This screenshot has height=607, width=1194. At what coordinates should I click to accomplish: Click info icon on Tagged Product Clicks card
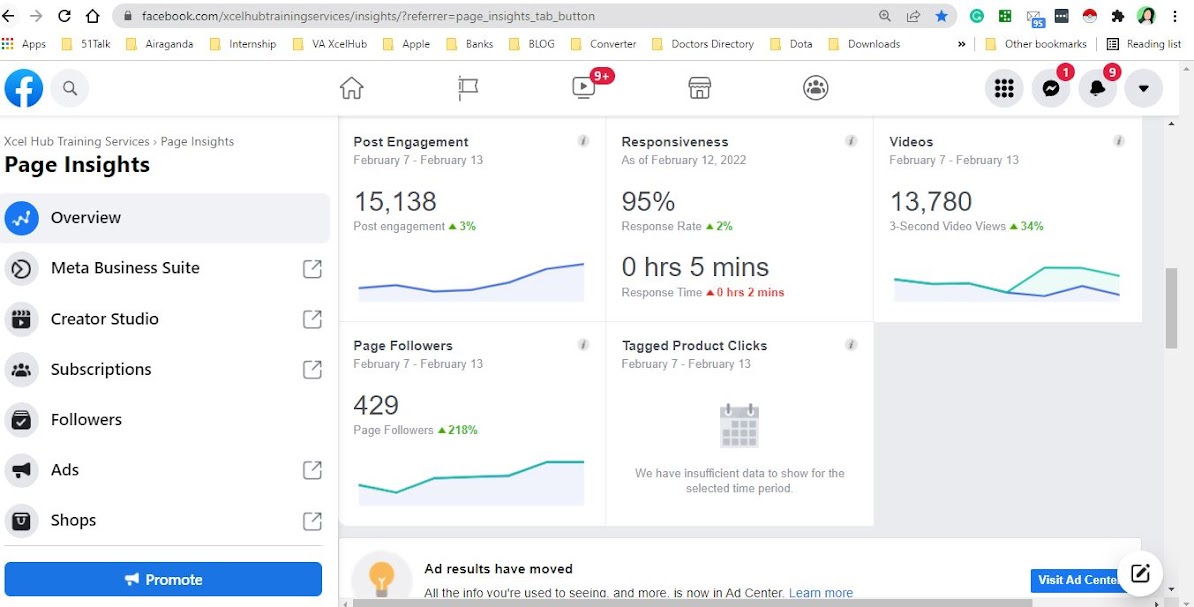click(x=851, y=344)
